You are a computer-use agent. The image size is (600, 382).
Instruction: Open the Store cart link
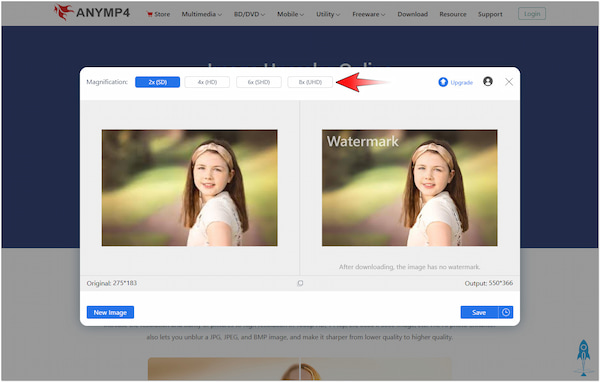(x=158, y=14)
